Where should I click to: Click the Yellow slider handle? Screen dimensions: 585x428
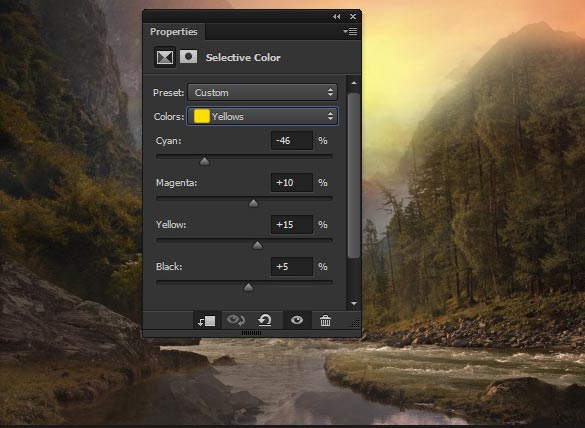click(x=257, y=245)
